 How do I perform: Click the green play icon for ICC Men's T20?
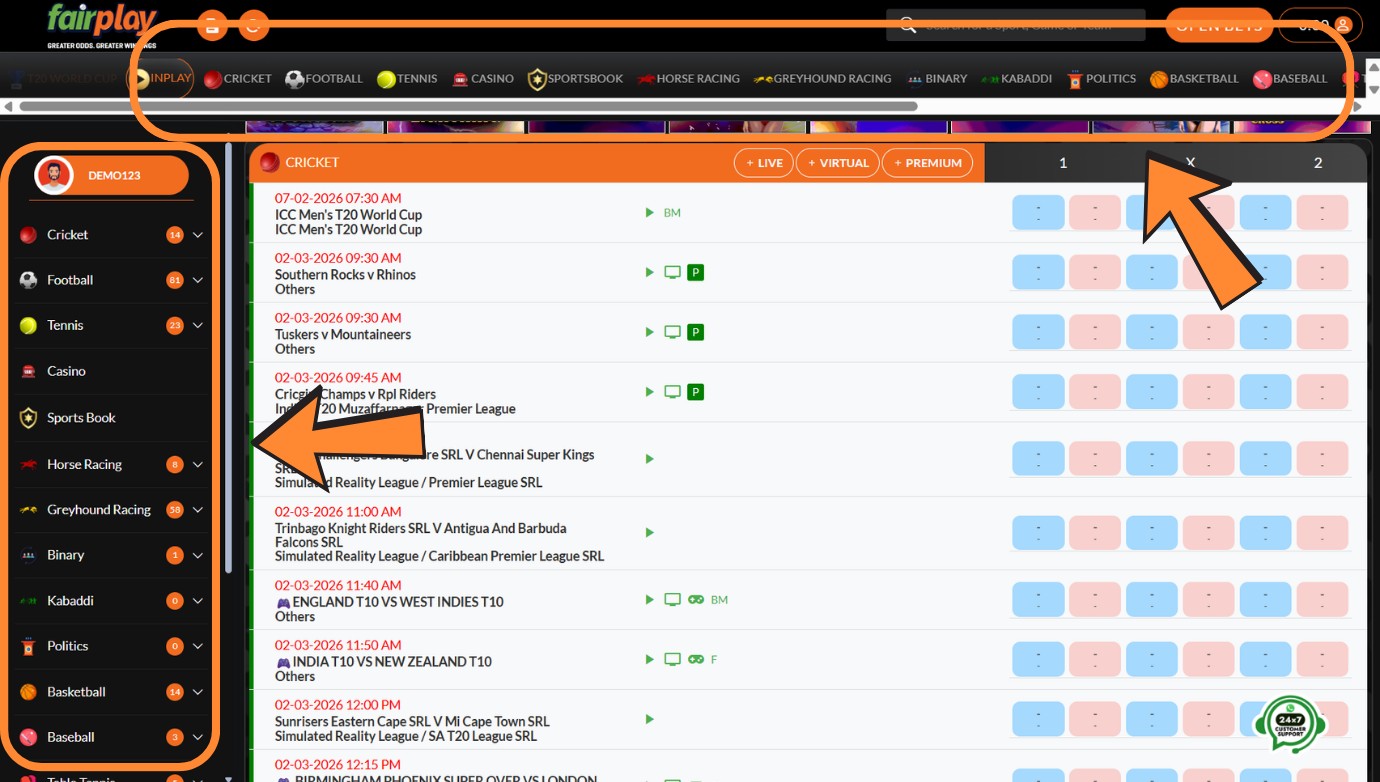[649, 212]
